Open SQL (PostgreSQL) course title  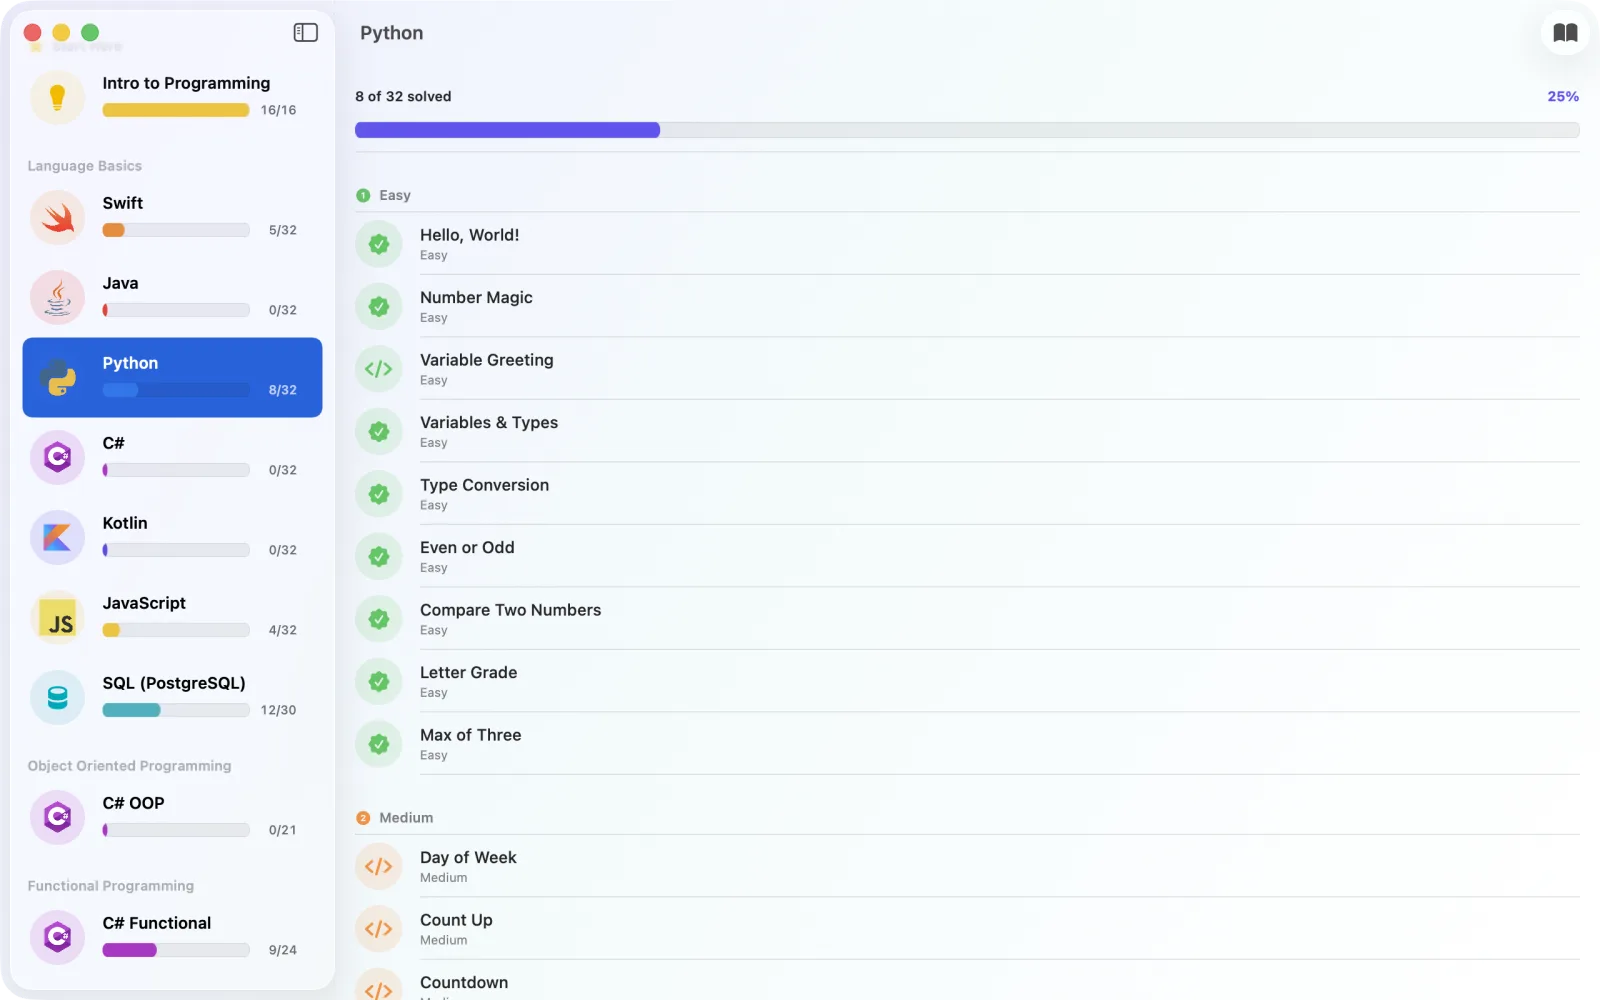[x=174, y=683]
